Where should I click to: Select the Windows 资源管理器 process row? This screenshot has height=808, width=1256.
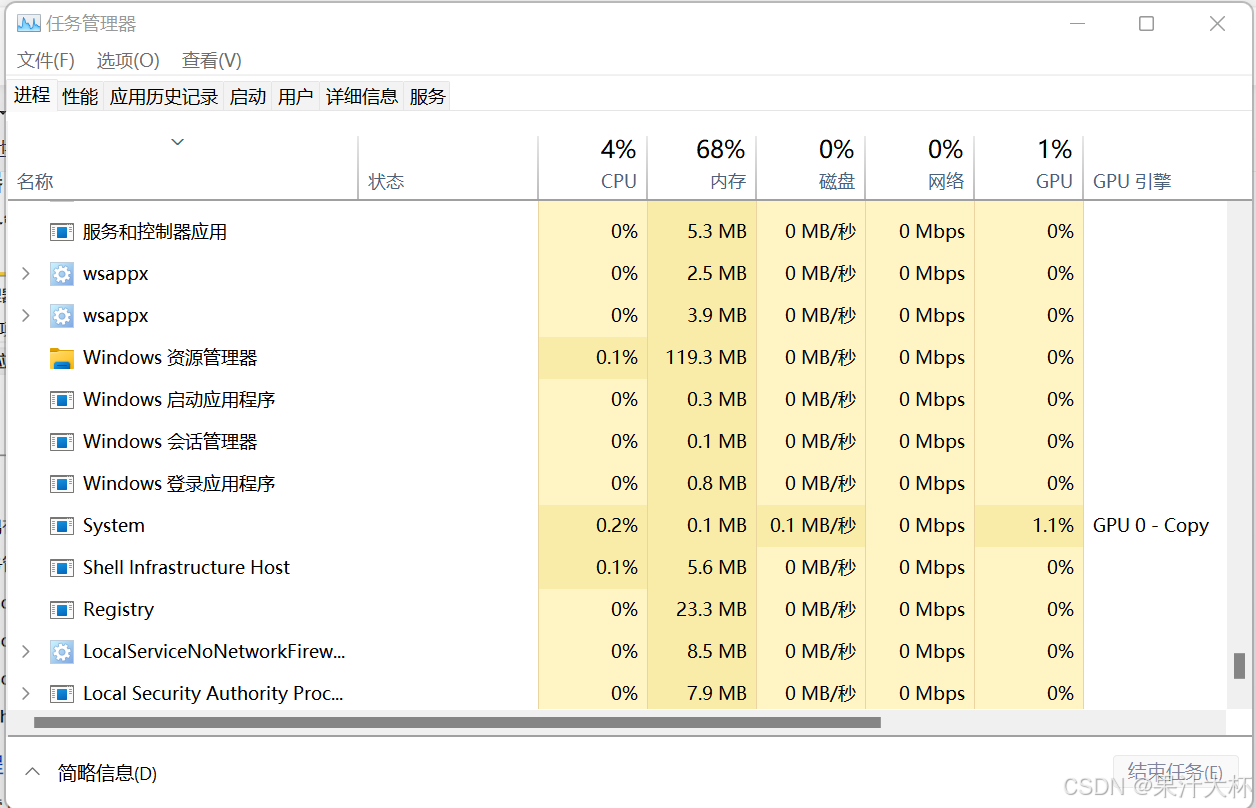[616, 358]
